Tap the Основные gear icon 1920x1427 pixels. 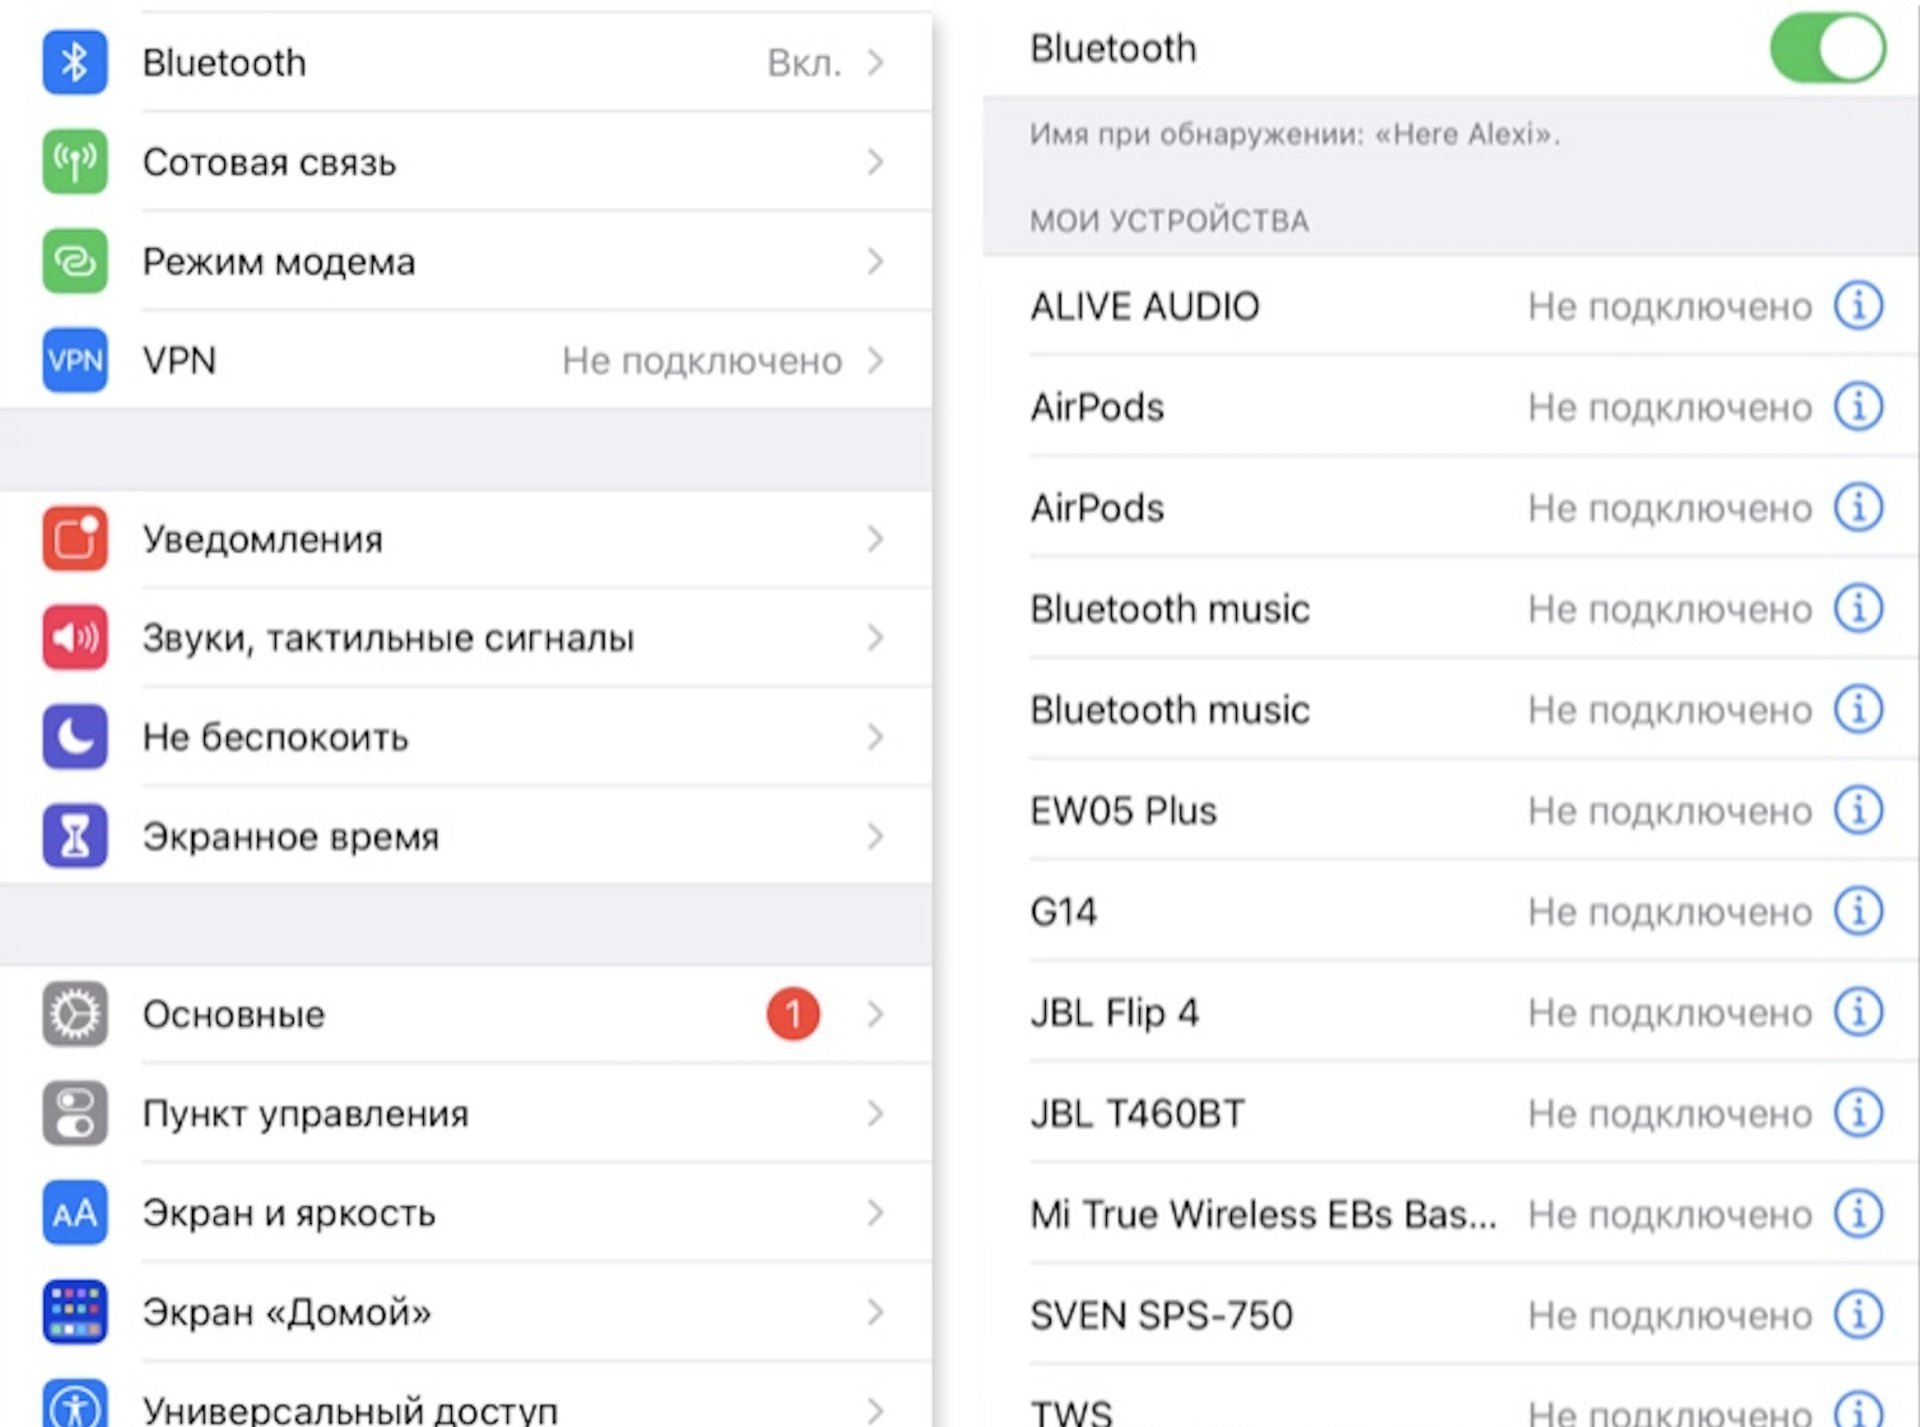[x=75, y=1014]
